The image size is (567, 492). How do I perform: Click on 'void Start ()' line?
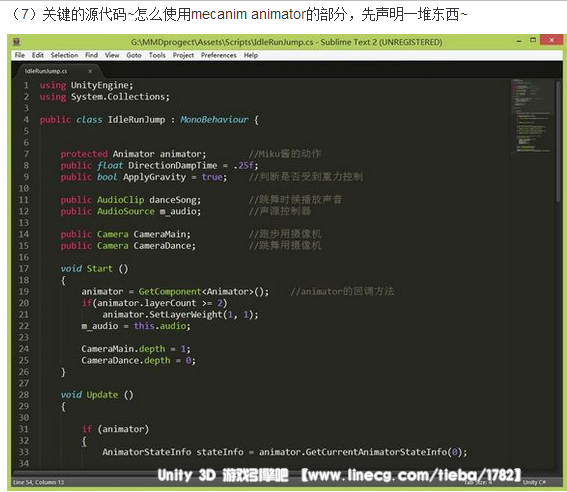(94, 269)
